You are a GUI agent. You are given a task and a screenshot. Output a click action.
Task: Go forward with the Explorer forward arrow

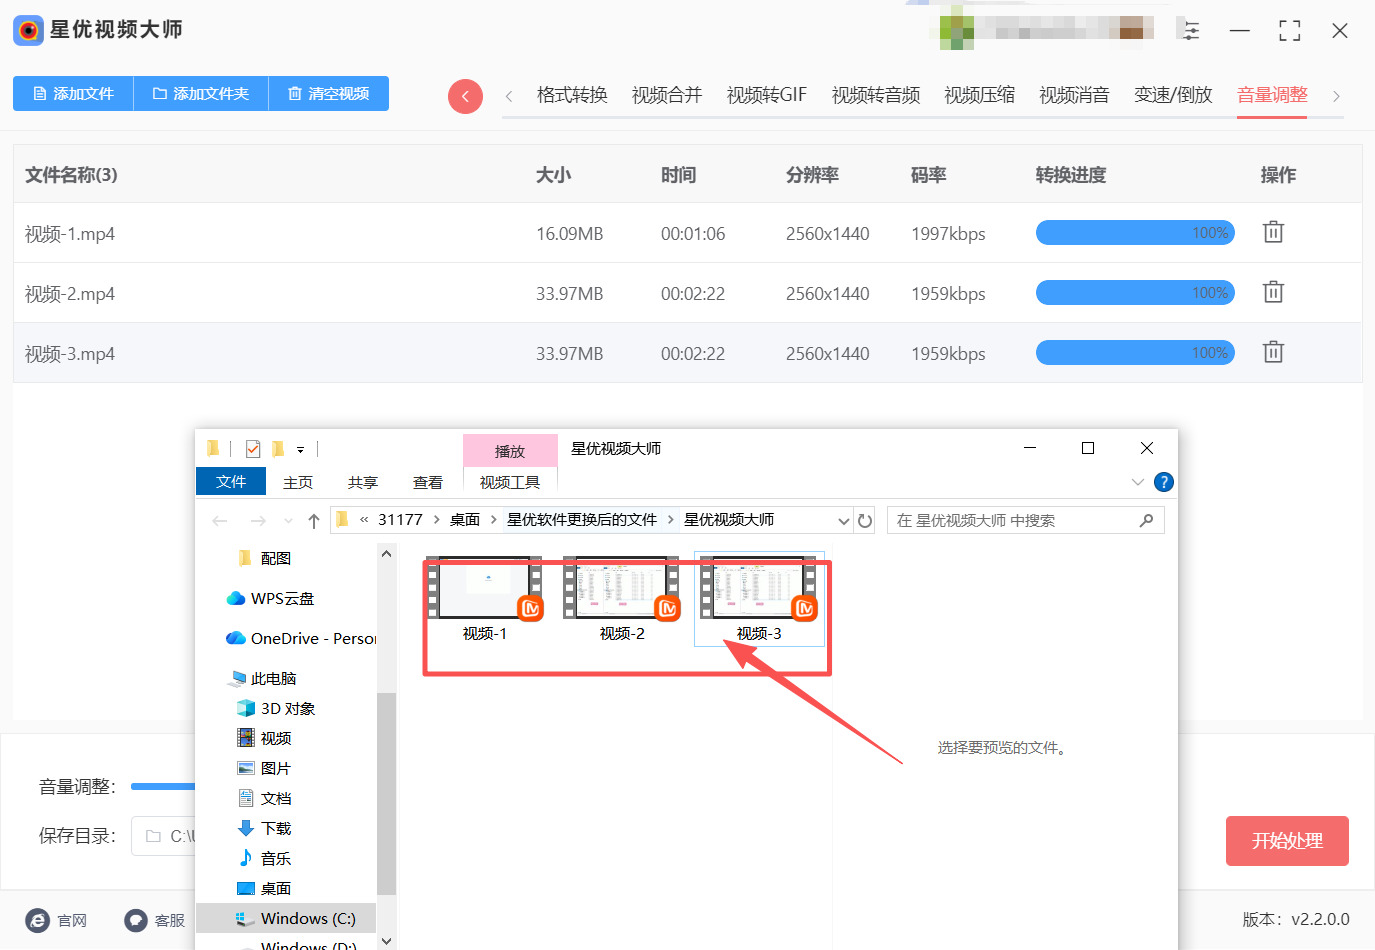pos(258,521)
